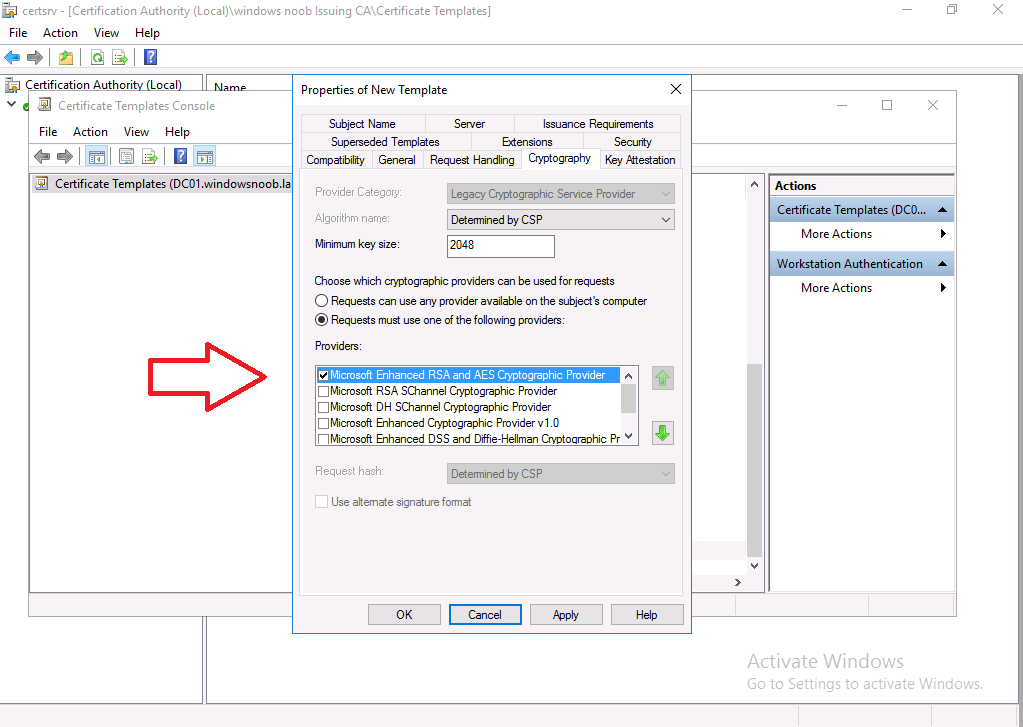The width and height of the screenshot is (1023, 727).
Task: Click the certsrv title bar application icon
Action: pyautogui.click(x=9, y=10)
